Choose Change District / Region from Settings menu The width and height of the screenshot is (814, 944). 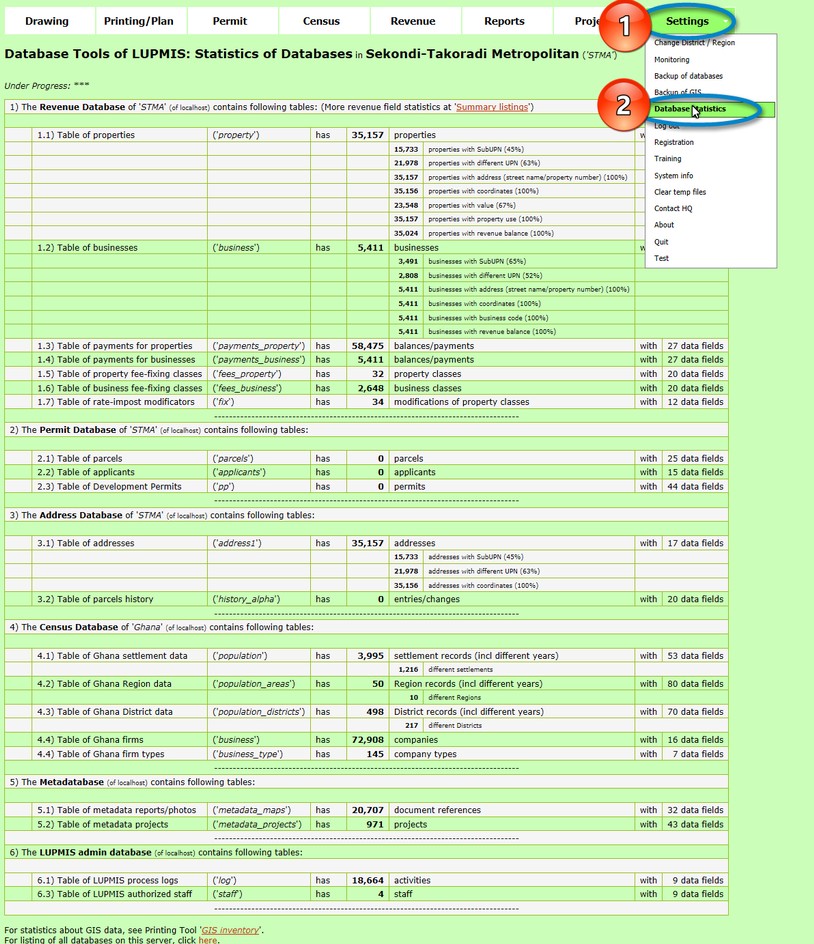click(694, 43)
